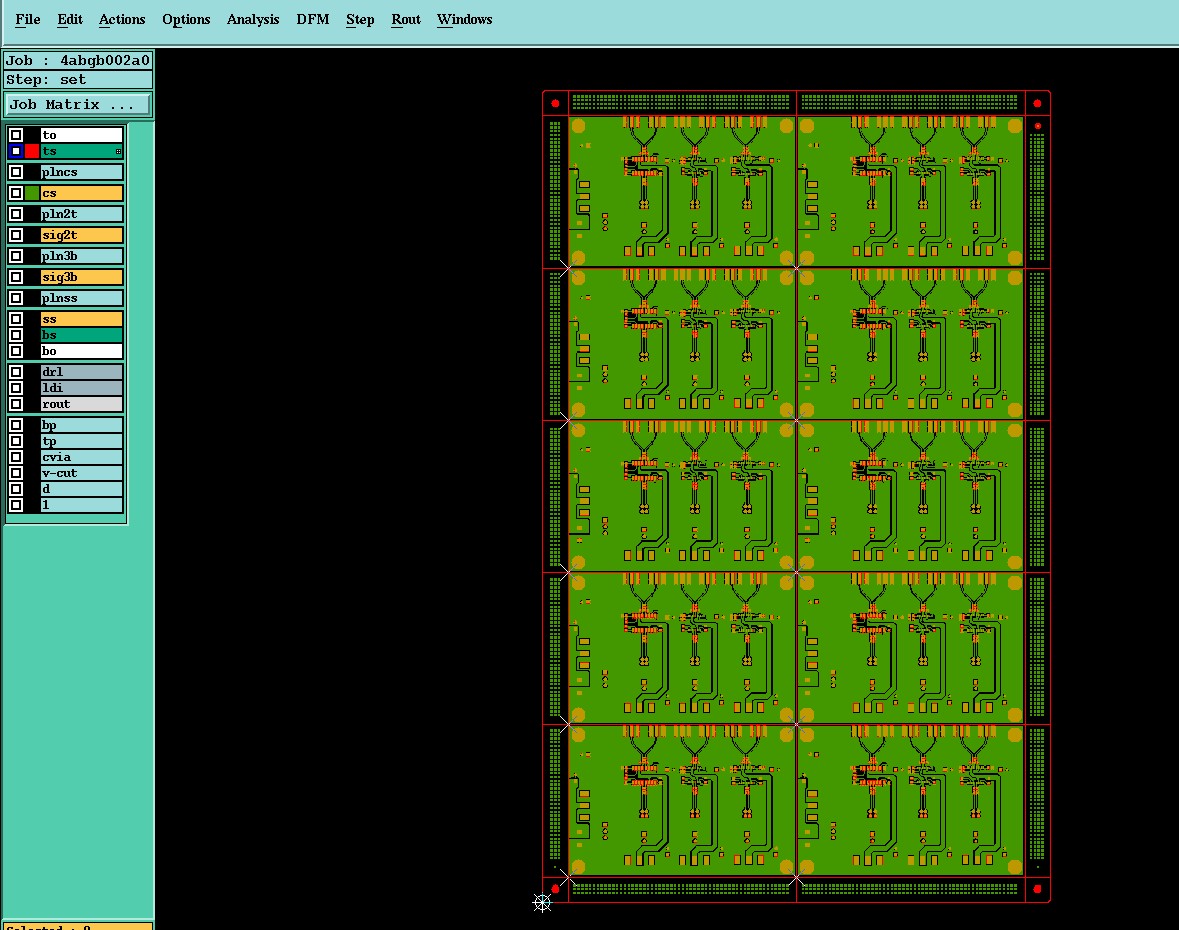
Task: Click the 'Step: set' label
Action: [78, 80]
